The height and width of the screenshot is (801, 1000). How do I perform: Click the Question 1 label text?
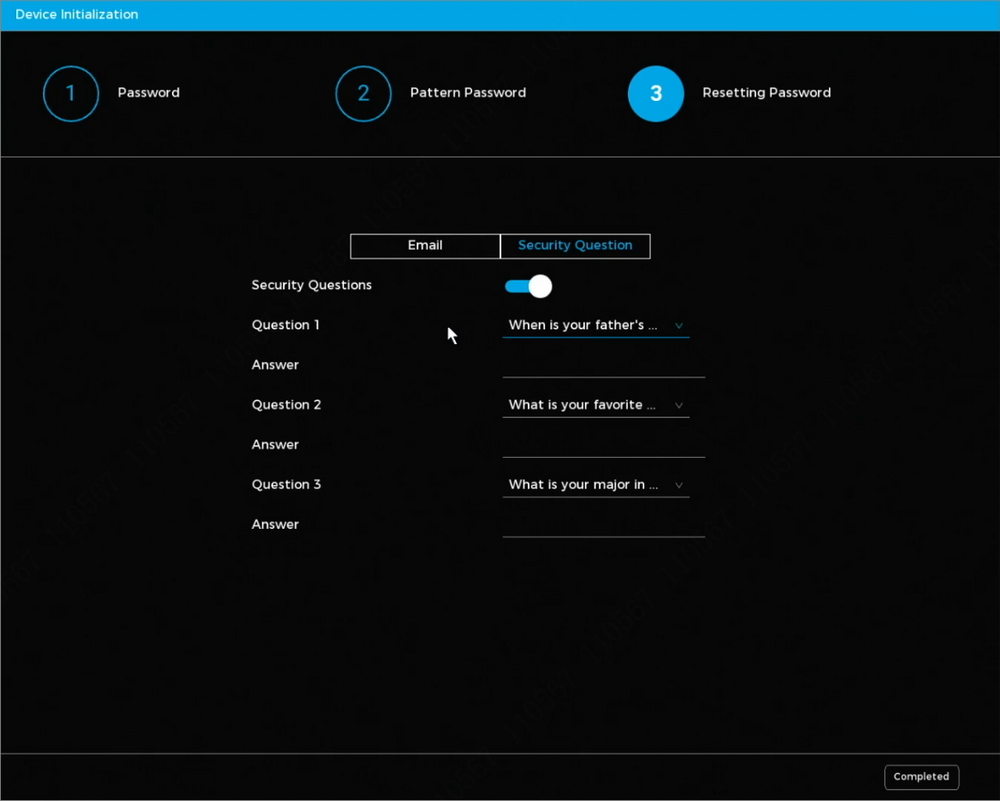pos(286,325)
